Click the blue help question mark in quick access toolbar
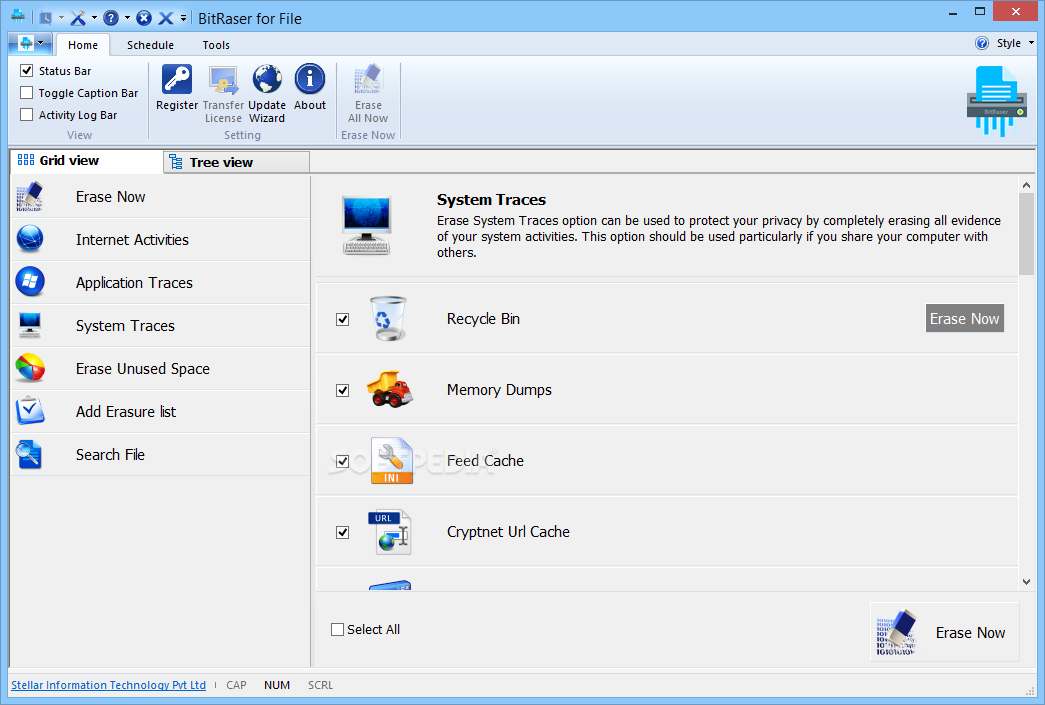 [x=111, y=18]
